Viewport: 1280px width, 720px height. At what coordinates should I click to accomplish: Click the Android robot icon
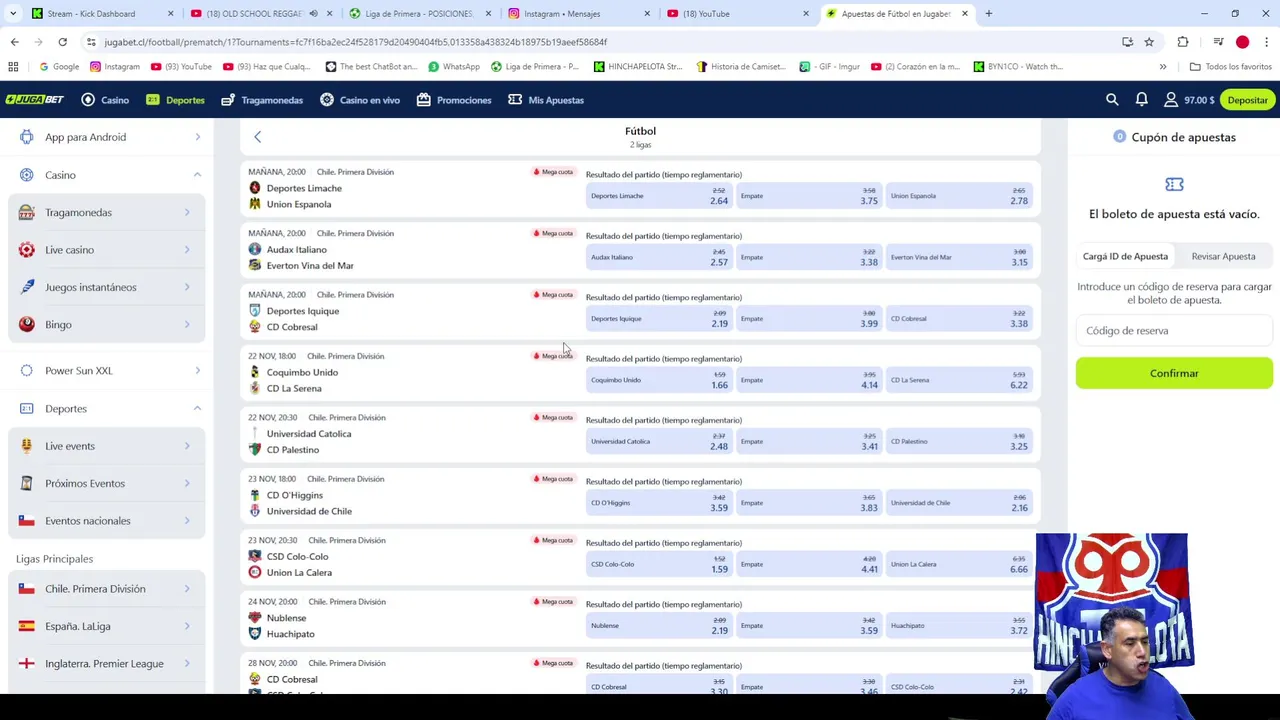pyautogui.click(x=26, y=137)
